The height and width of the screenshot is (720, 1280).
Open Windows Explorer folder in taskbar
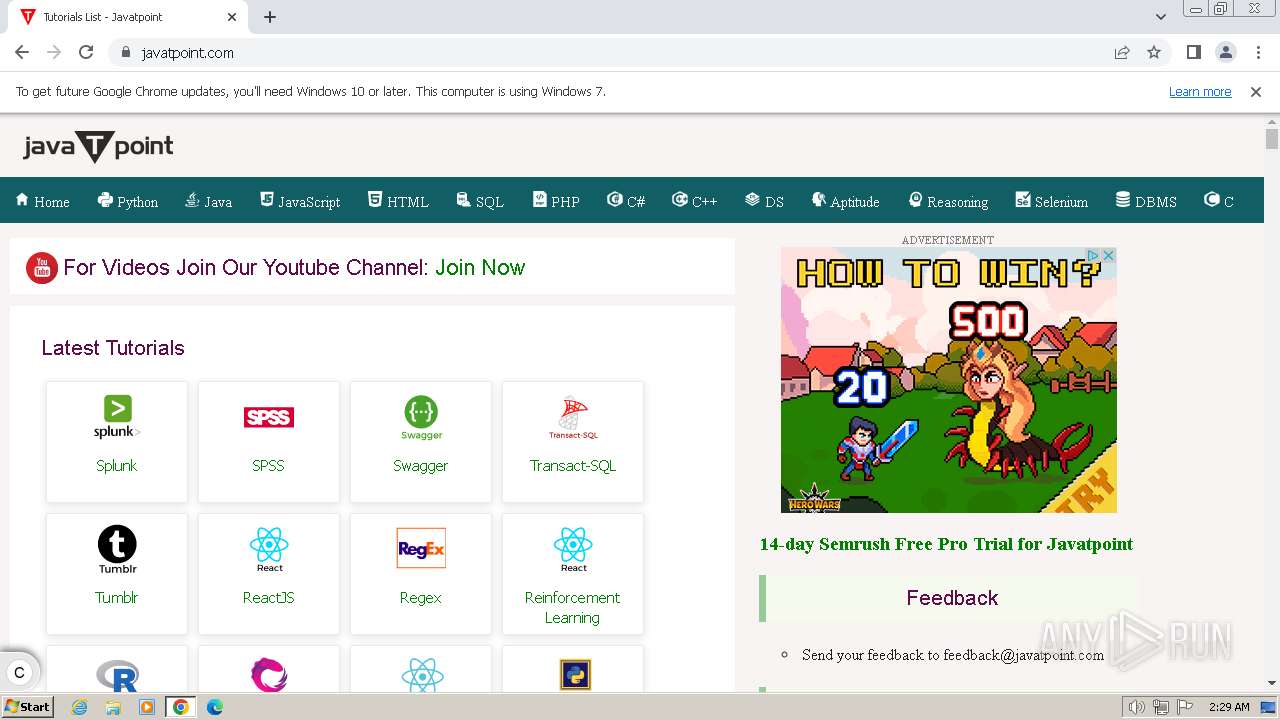pos(113,707)
